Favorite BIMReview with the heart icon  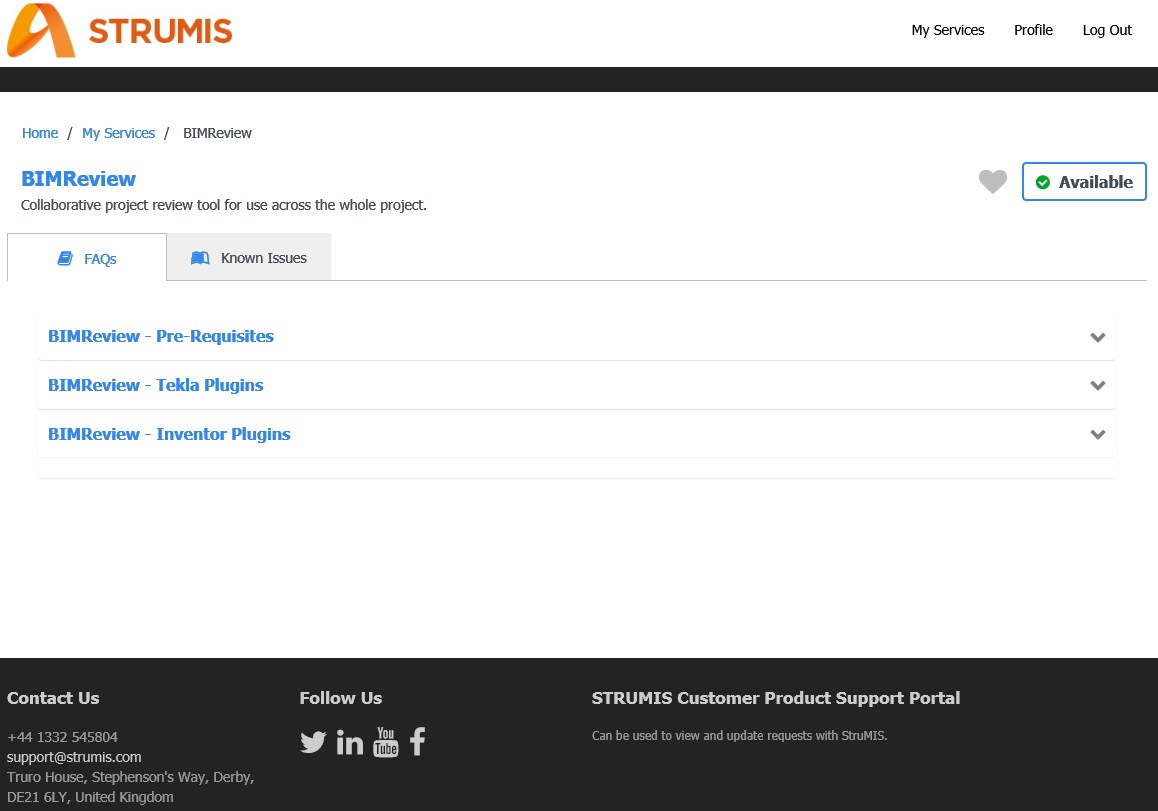993,181
